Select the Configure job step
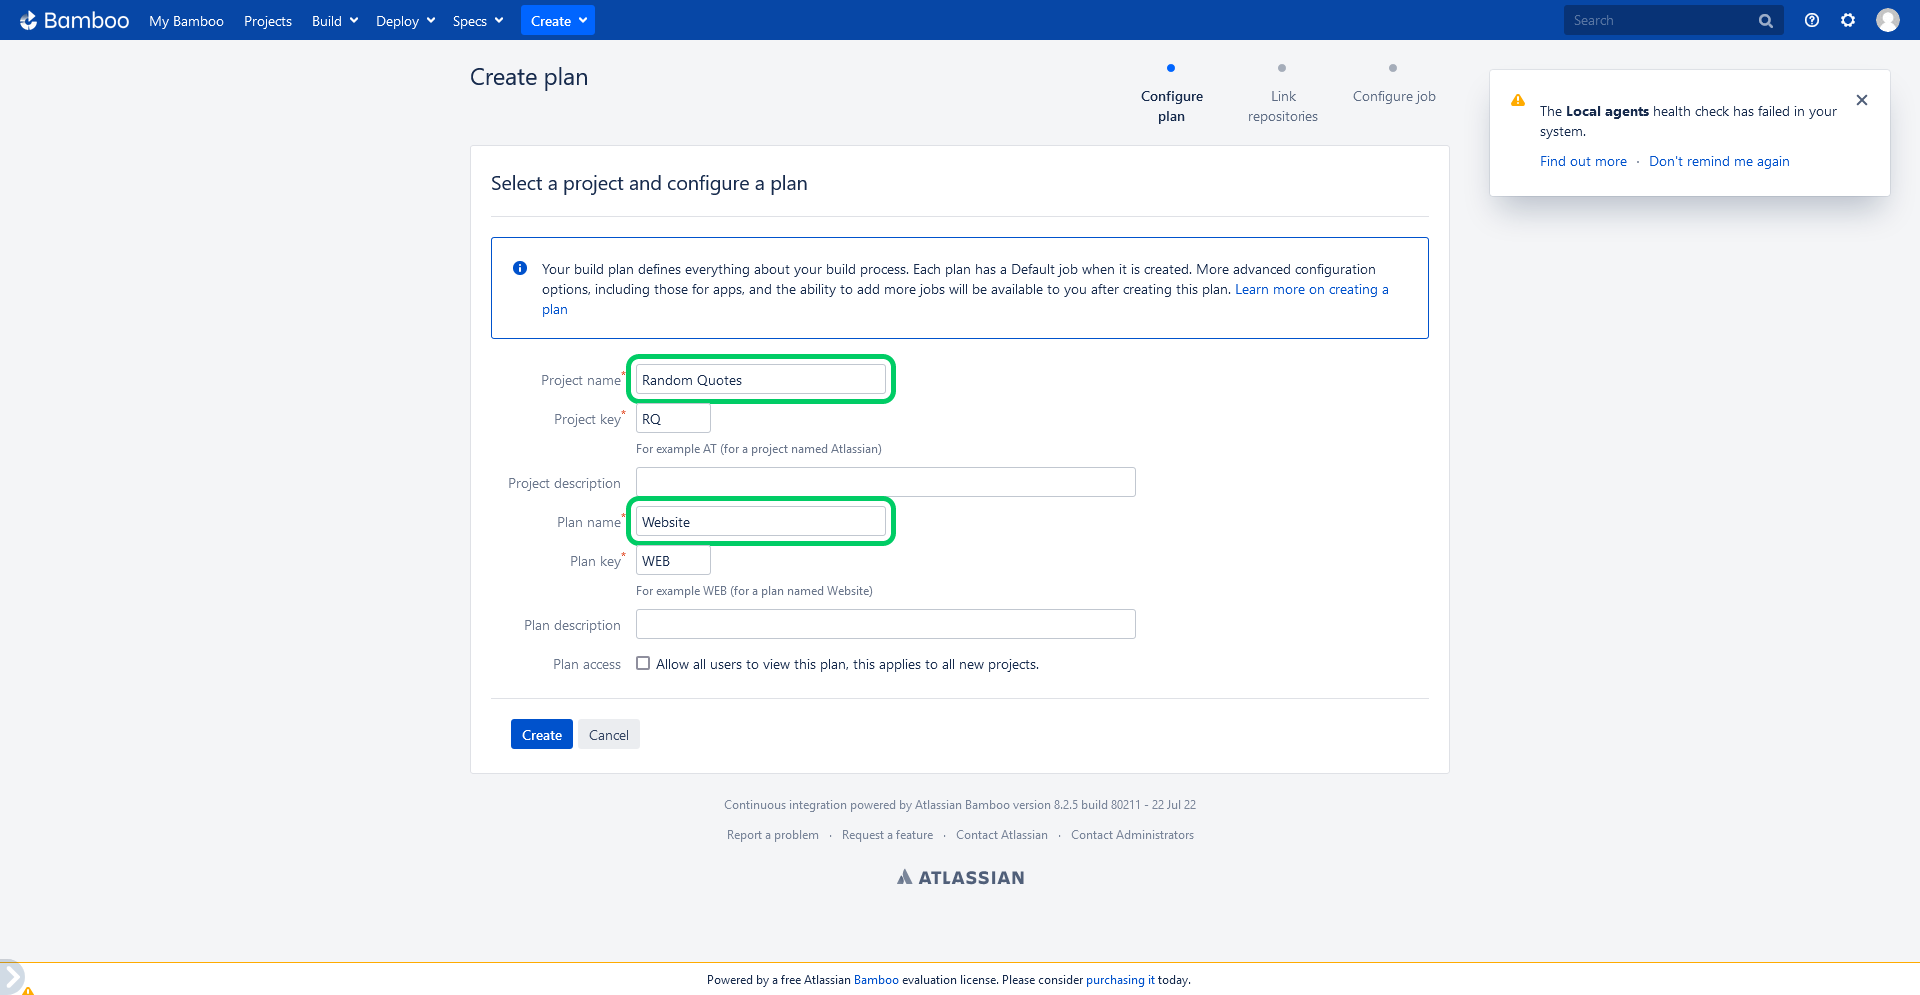Image resolution: width=1920 pixels, height=995 pixels. (x=1394, y=96)
